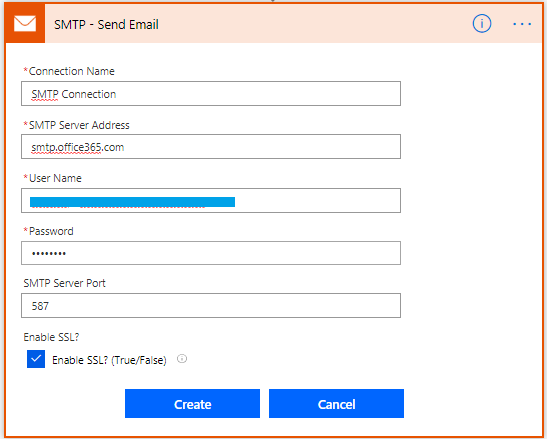Select the User Name input field
Viewport: 547px width, 439px height.
(211, 201)
